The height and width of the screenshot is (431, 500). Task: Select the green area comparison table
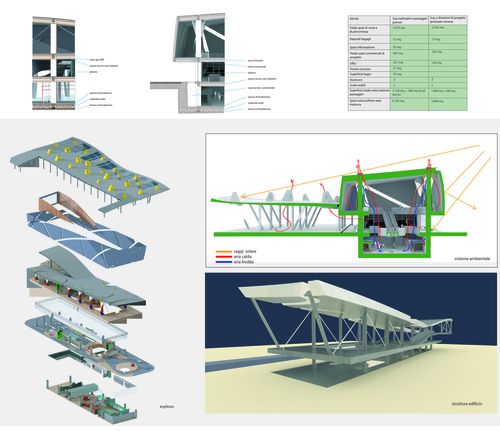408,63
